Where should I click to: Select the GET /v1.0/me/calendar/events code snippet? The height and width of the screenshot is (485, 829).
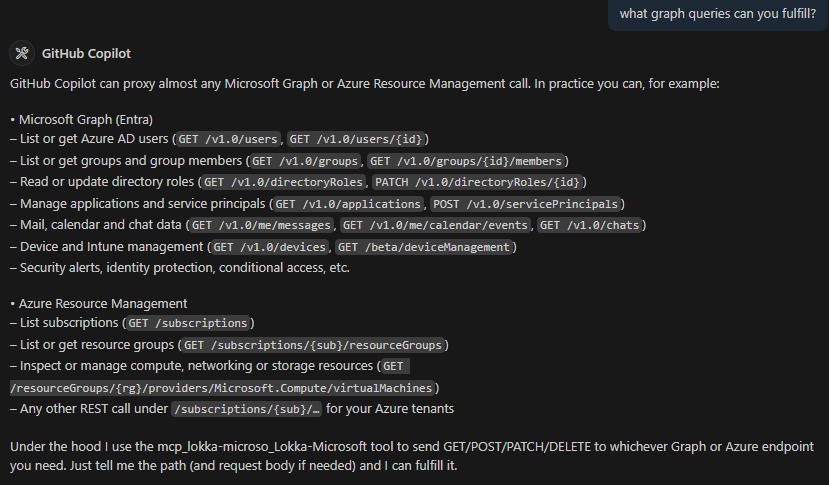tap(435, 225)
